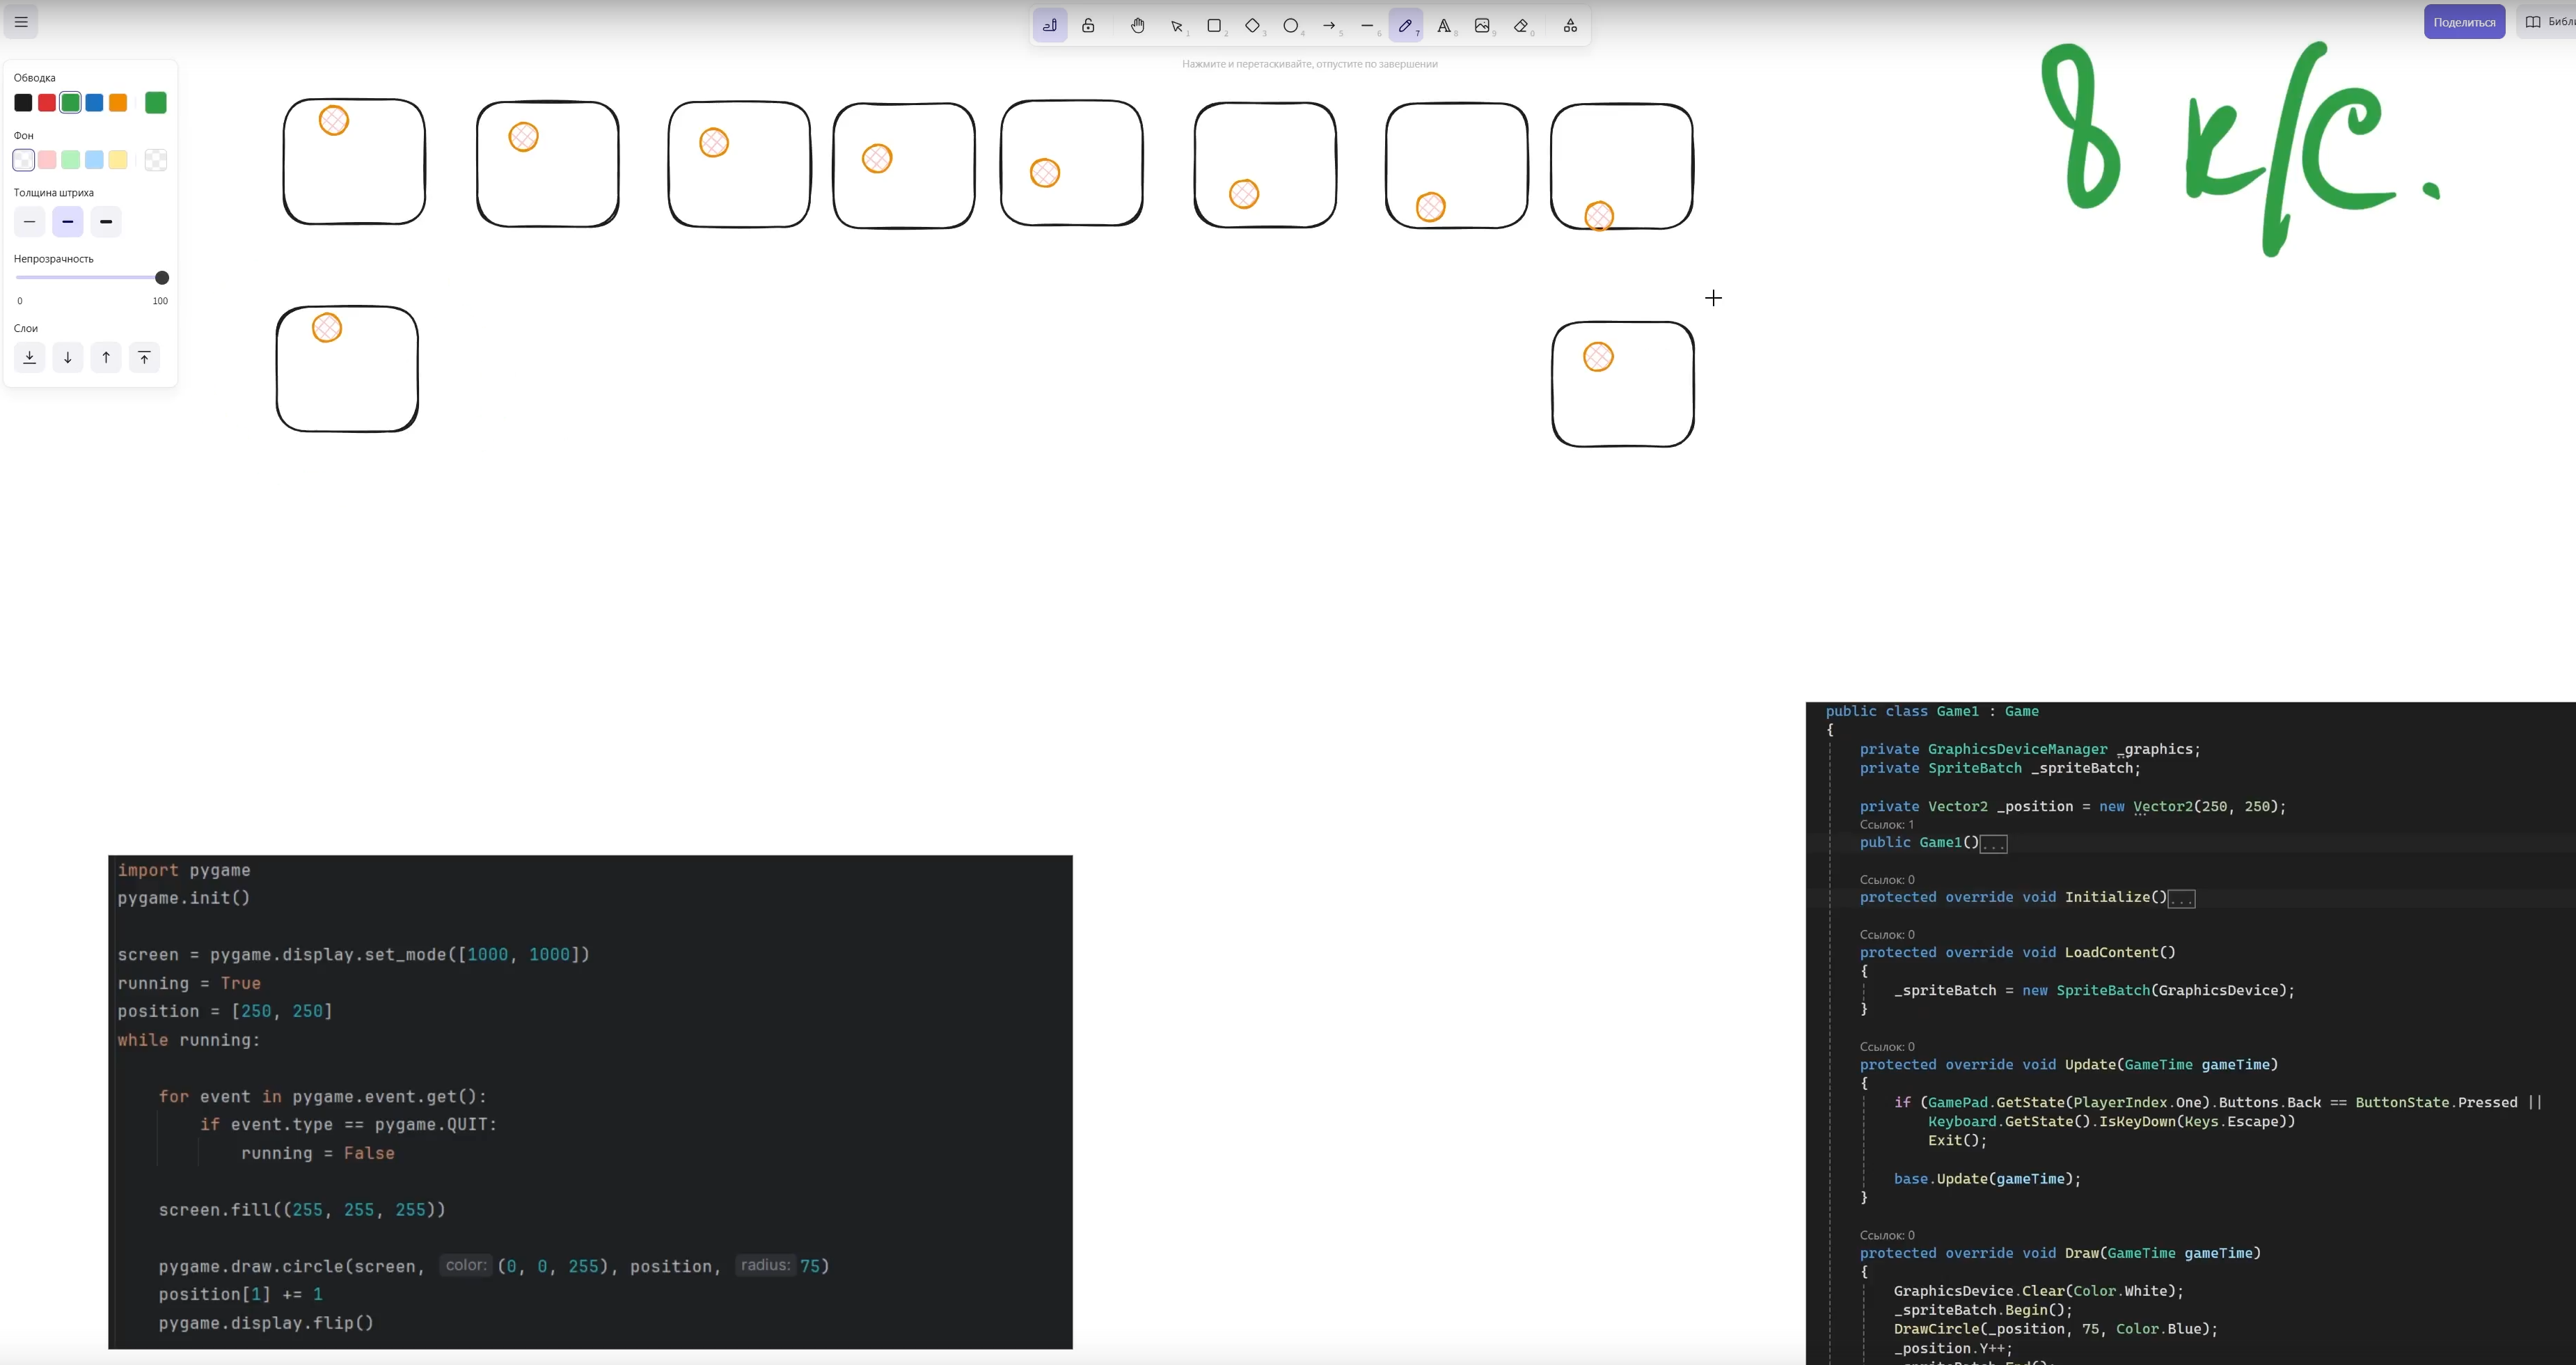Open the more shapes tools menu
The width and height of the screenshot is (2576, 1365).
(1570, 26)
